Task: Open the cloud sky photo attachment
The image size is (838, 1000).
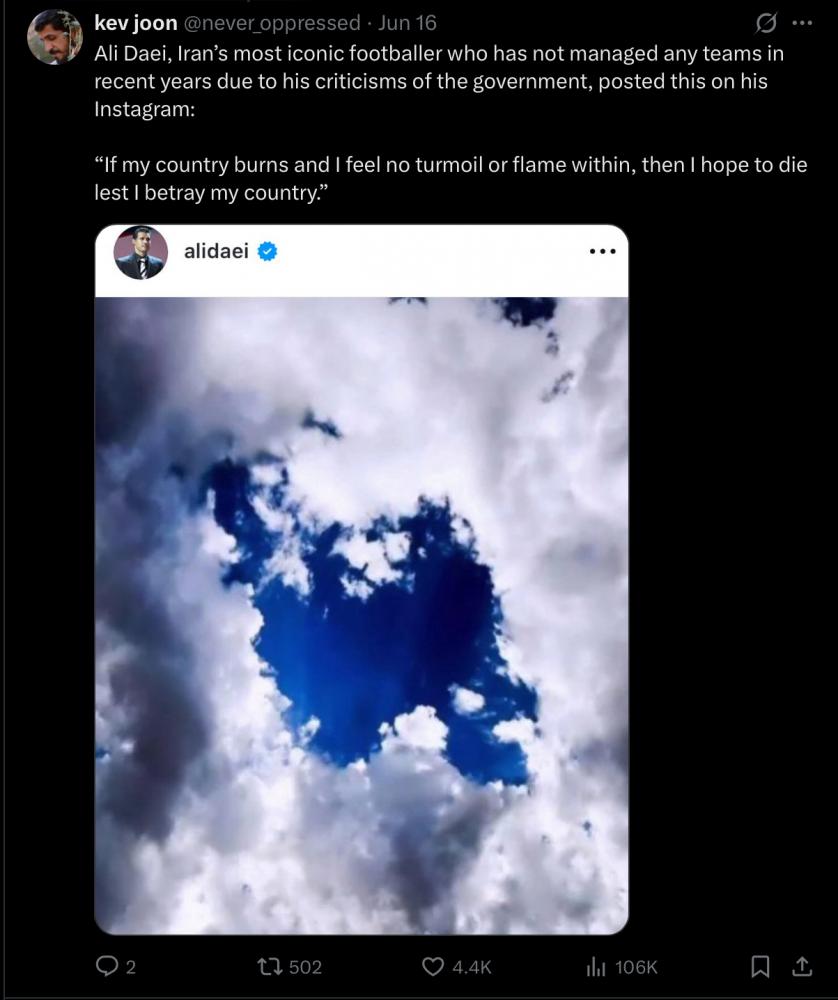Action: [x=361, y=615]
